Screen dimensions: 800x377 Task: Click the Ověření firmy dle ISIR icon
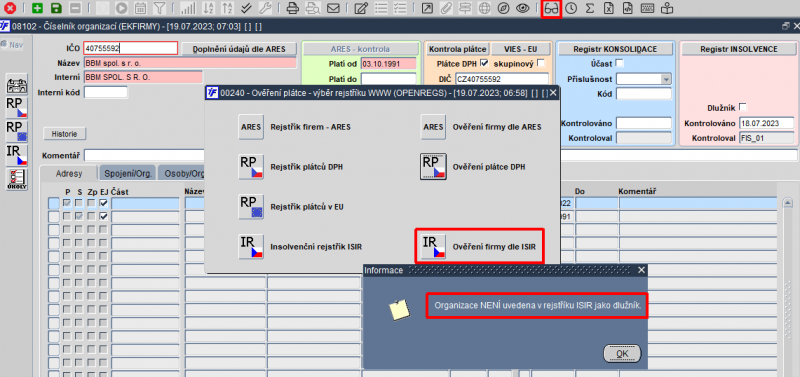tap(433, 247)
